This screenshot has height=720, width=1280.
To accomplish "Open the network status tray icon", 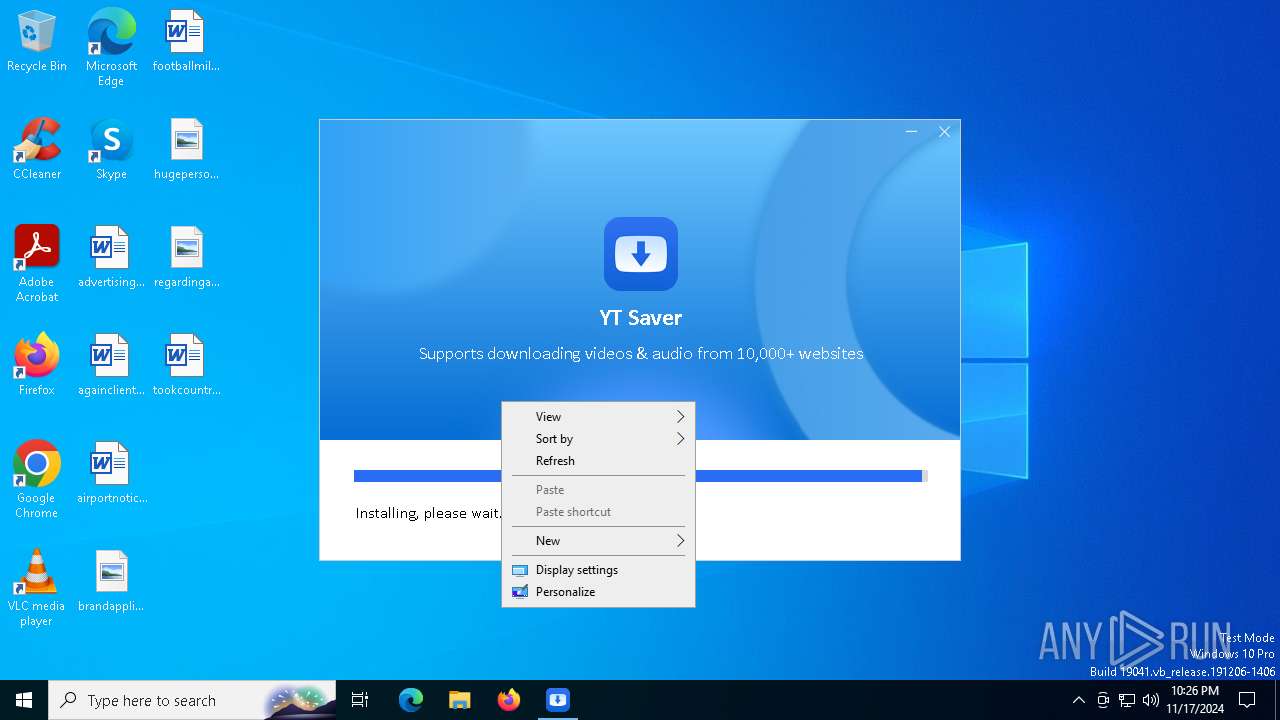I will tap(1127, 700).
